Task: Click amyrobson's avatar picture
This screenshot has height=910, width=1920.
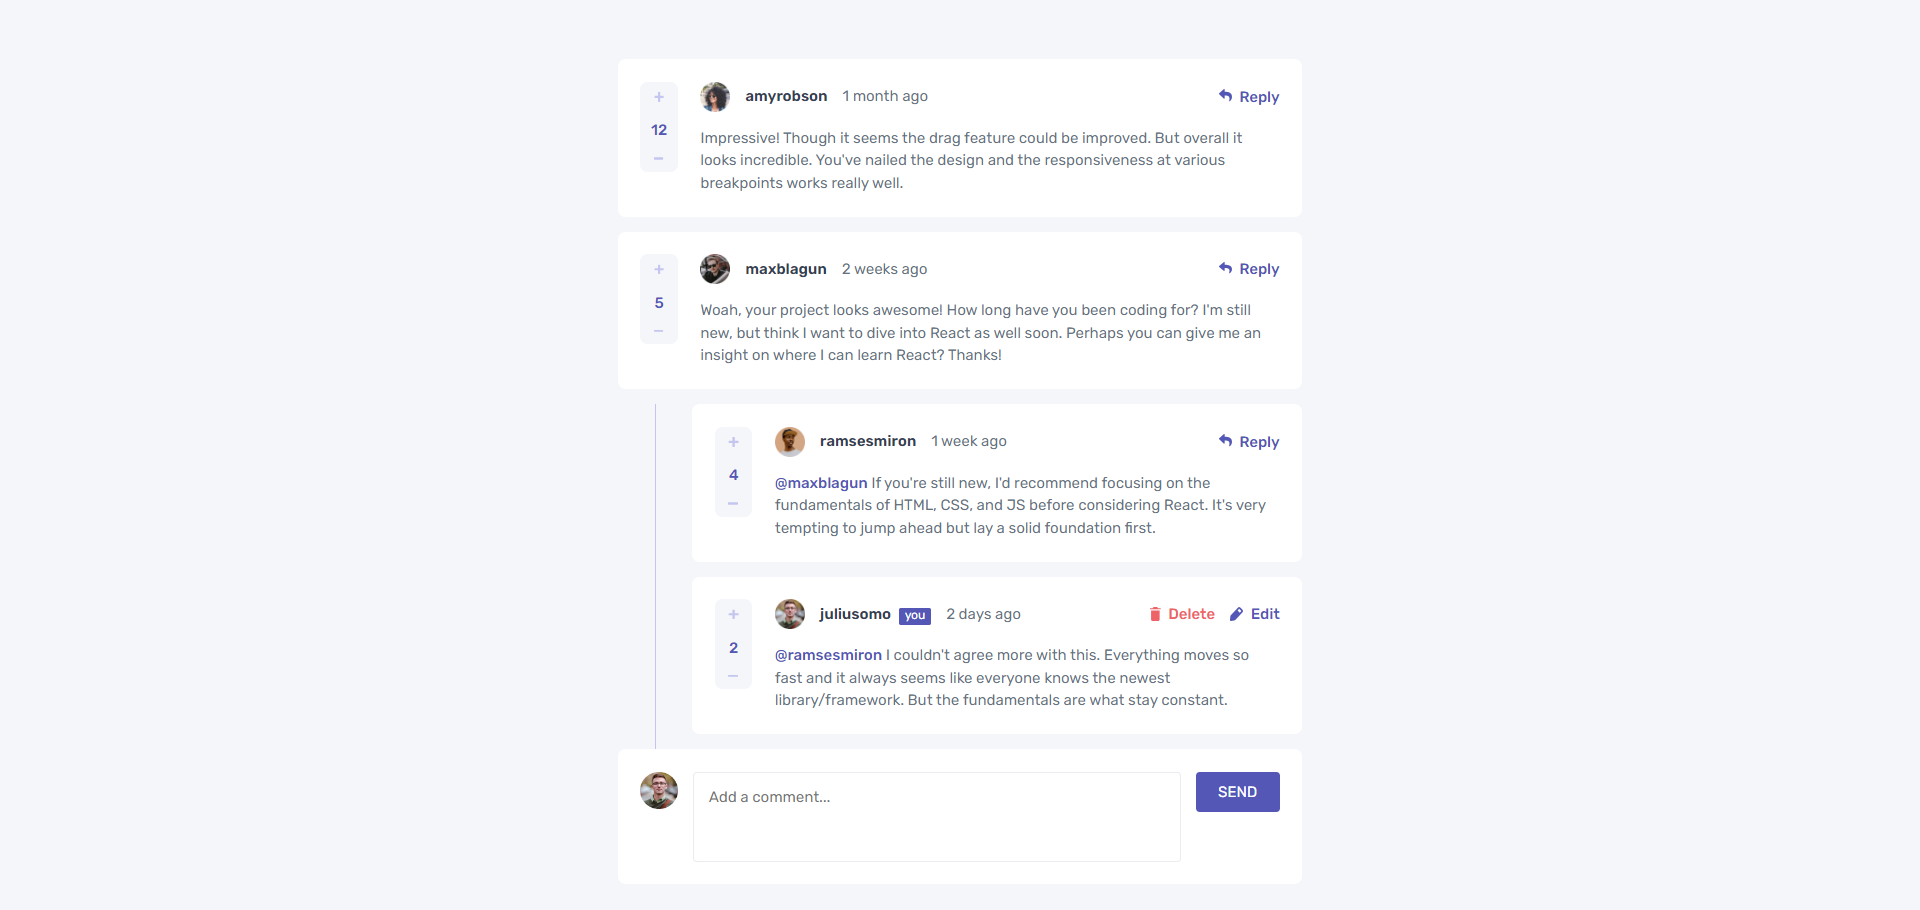Action: tap(715, 97)
